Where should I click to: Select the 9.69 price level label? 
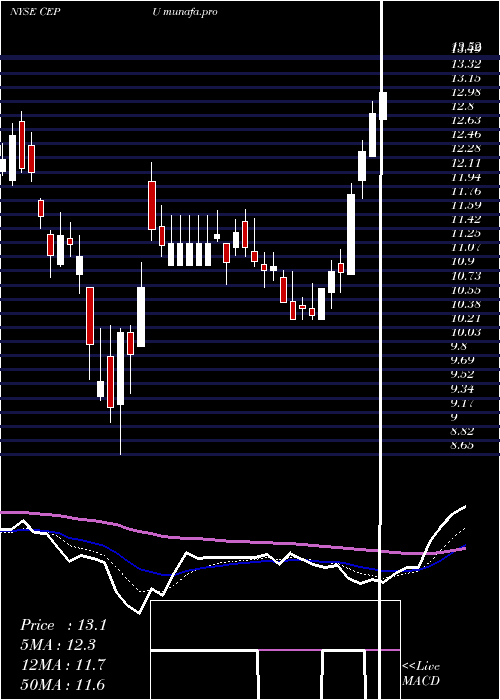tap(463, 360)
